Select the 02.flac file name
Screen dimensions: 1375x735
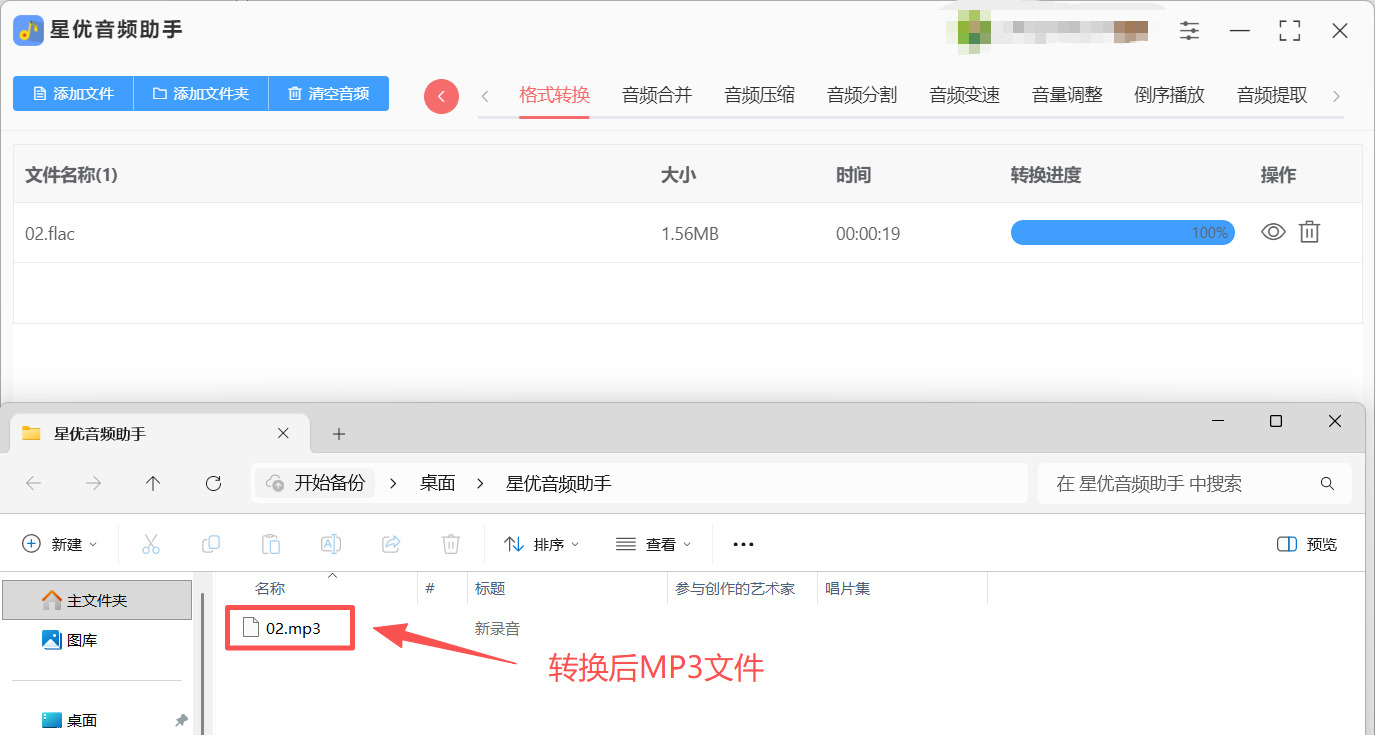(x=50, y=234)
